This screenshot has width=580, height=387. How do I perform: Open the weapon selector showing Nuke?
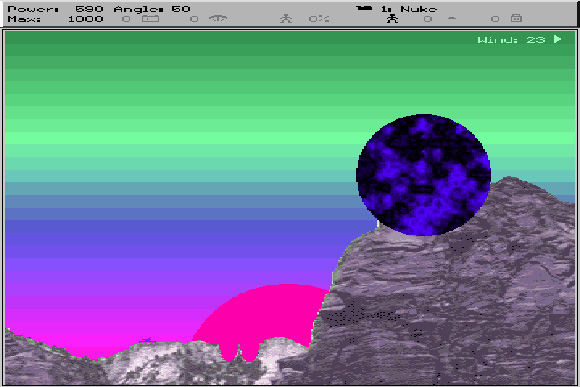(x=409, y=9)
